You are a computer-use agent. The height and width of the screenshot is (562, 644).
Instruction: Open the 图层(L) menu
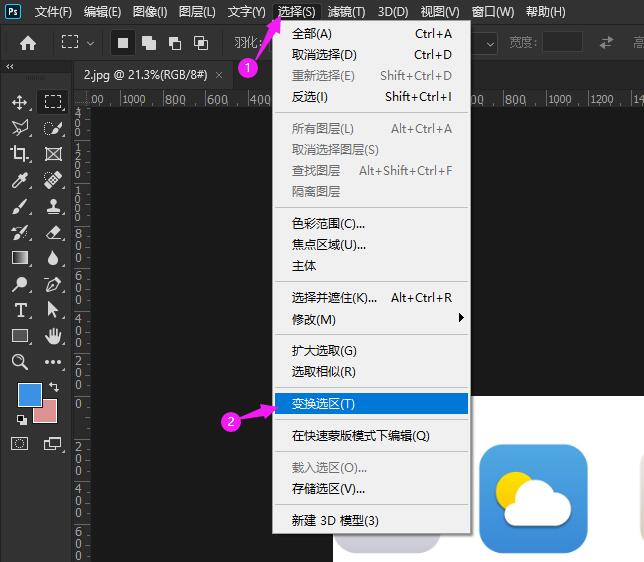pos(197,12)
